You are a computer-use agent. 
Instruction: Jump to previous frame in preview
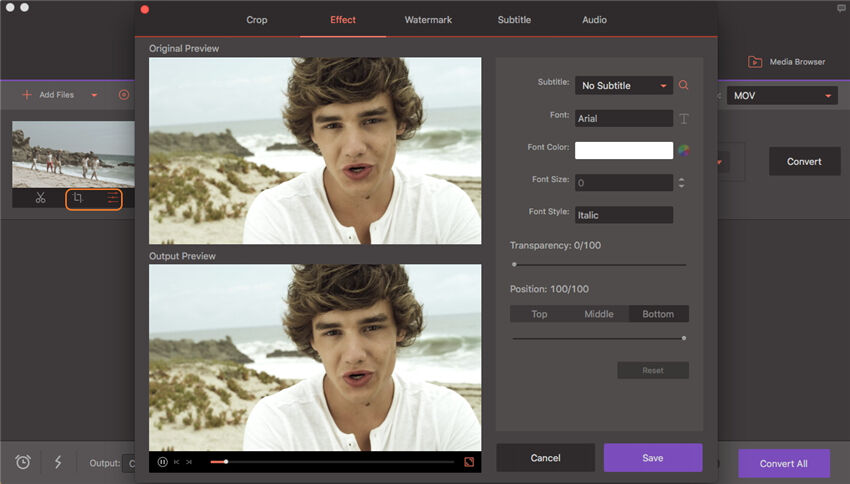tap(176, 462)
